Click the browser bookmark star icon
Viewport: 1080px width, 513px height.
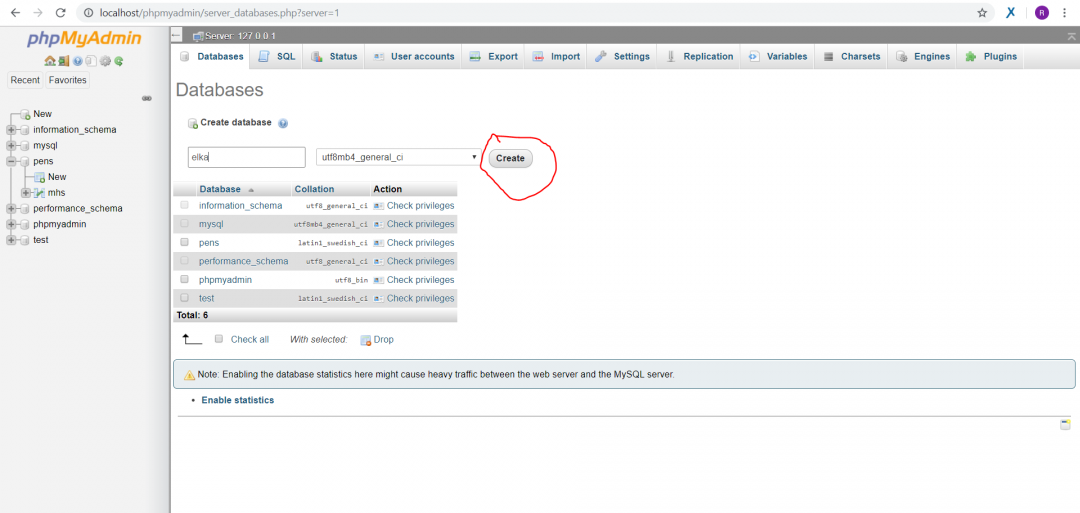coord(982,13)
